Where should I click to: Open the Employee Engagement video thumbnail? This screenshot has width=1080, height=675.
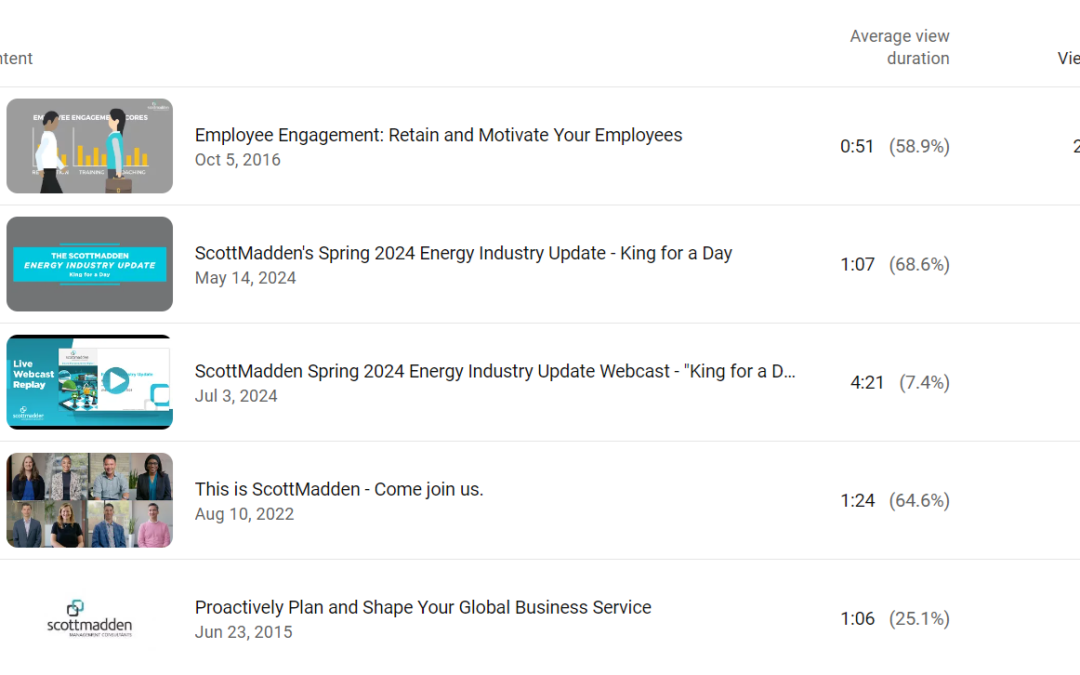point(89,146)
